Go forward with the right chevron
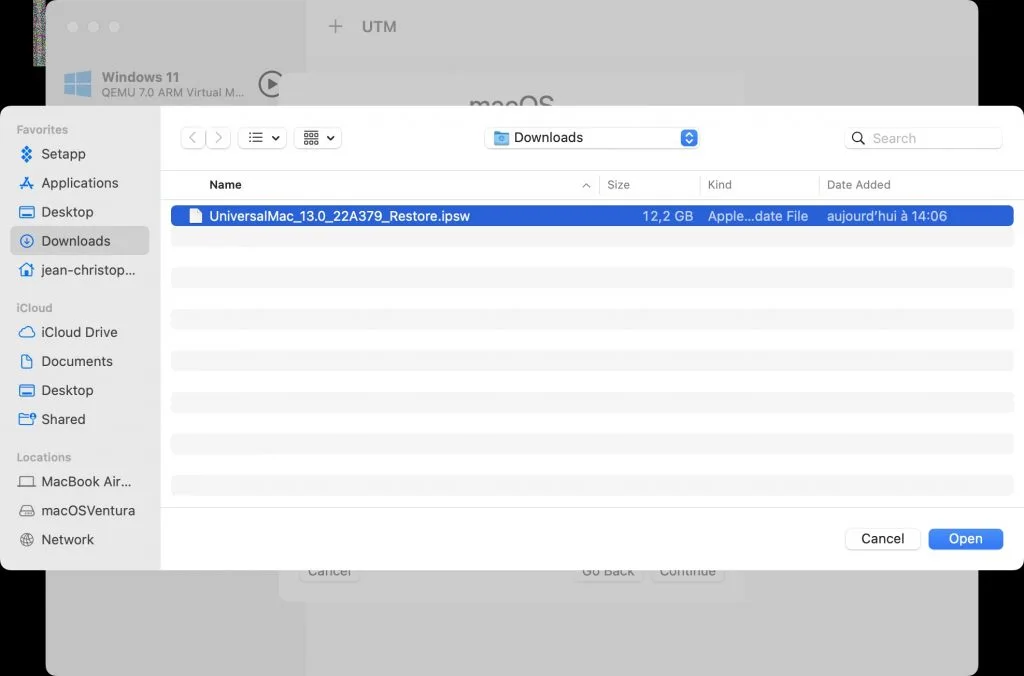The width and height of the screenshot is (1024, 676). (218, 138)
